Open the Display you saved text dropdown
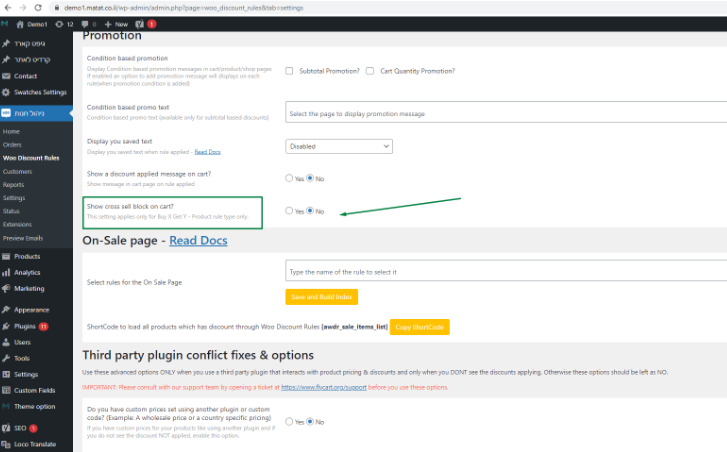The image size is (727, 452). pos(338,146)
